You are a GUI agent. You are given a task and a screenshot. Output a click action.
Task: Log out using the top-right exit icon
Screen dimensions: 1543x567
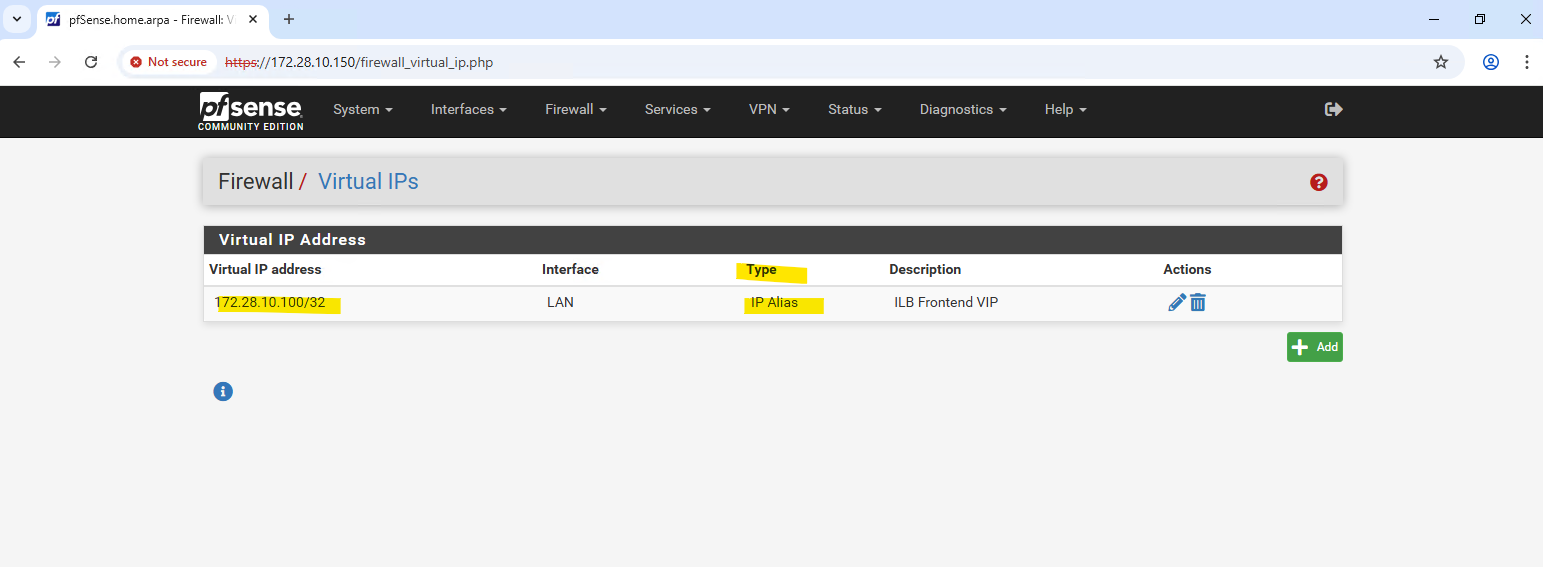point(1333,109)
